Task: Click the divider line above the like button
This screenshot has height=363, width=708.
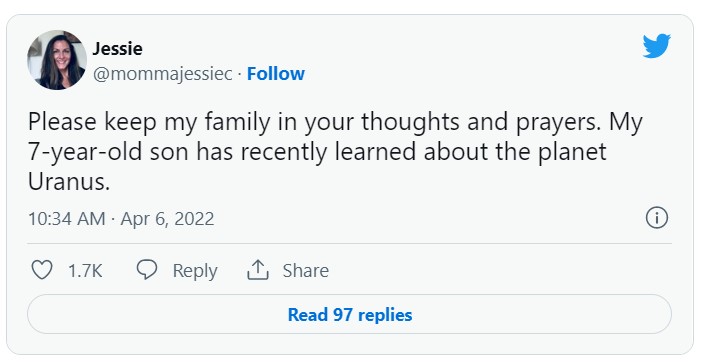Action: pyautogui.click(x=349, y=244)
